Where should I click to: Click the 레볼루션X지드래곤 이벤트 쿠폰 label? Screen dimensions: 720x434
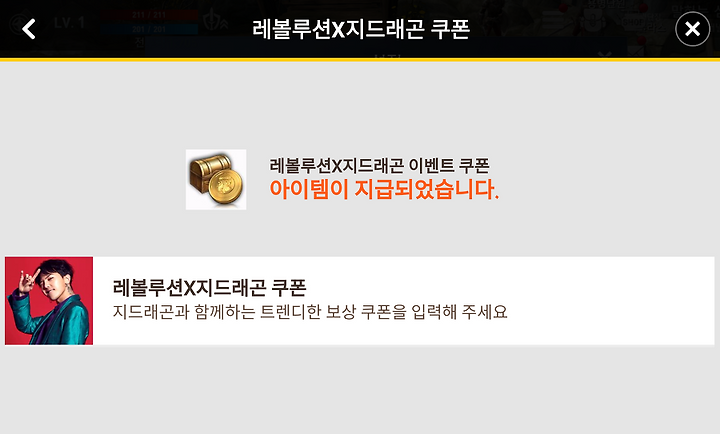pos(379,166)
